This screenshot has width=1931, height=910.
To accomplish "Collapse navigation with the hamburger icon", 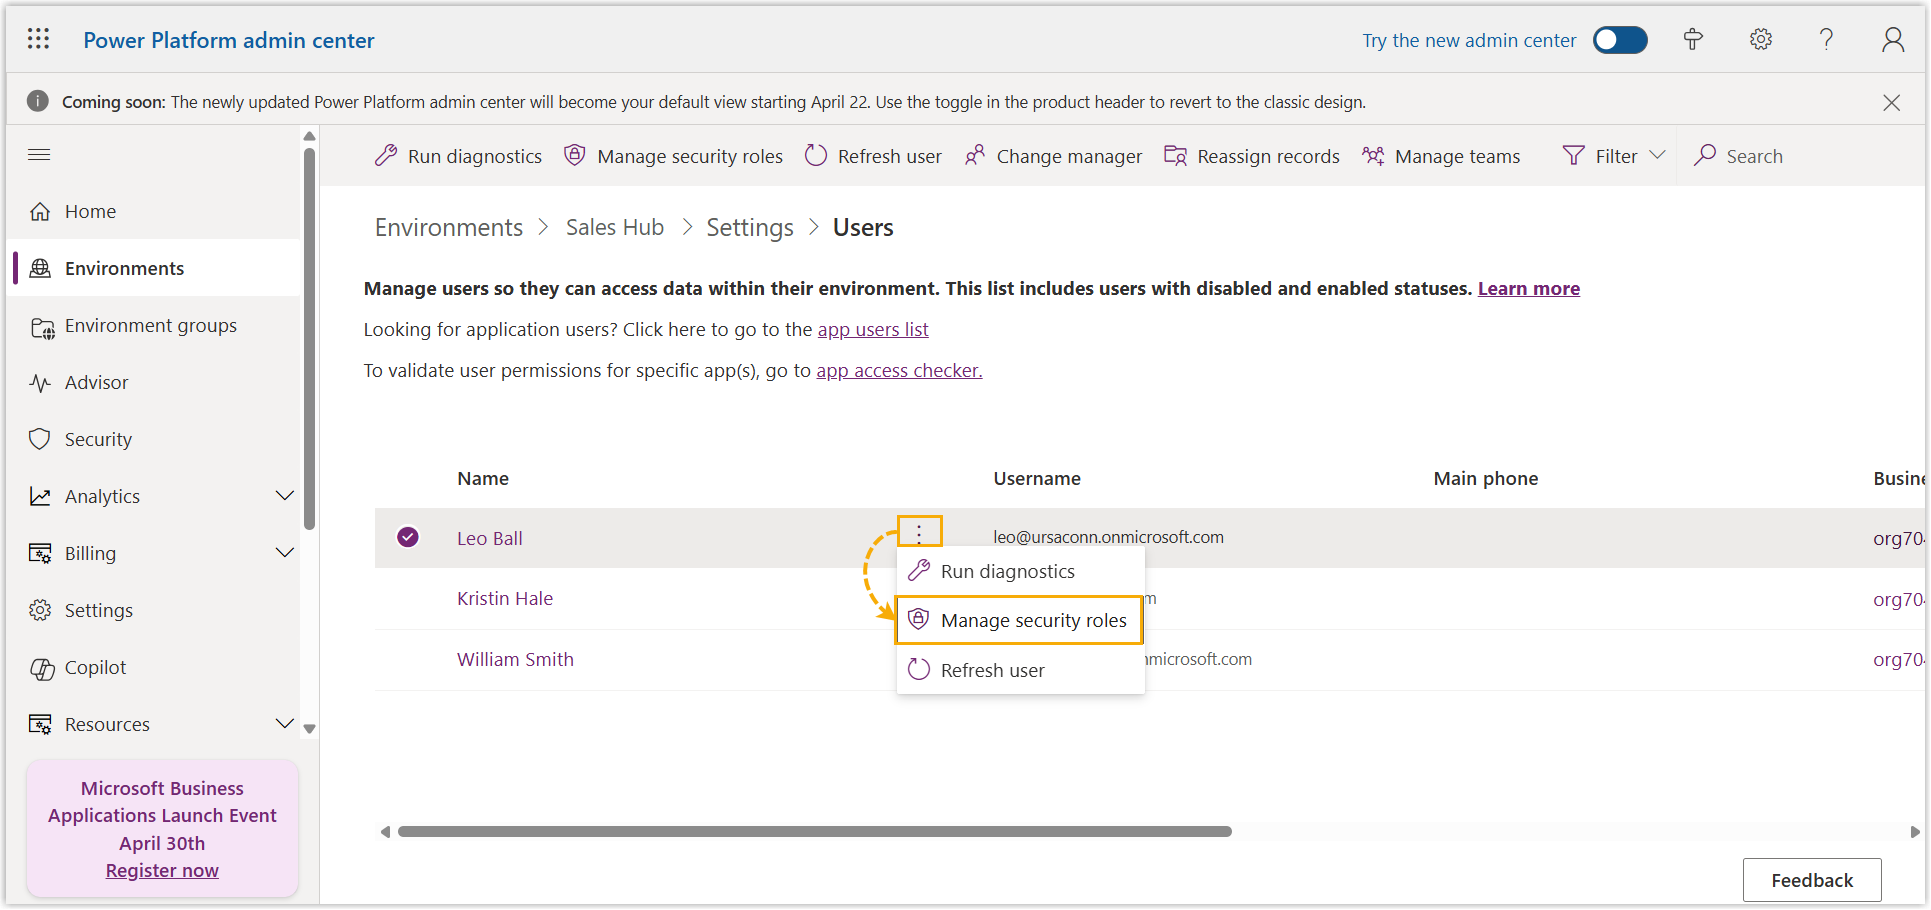I will 39,154.
